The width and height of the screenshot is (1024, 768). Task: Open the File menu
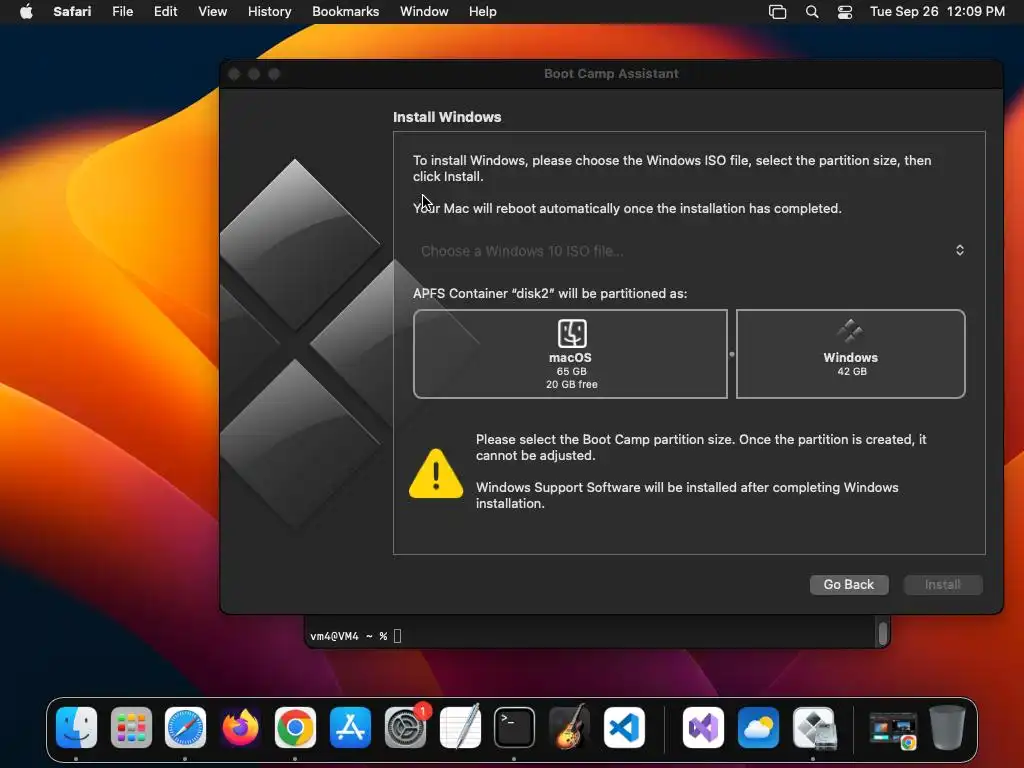pos(122,12)
